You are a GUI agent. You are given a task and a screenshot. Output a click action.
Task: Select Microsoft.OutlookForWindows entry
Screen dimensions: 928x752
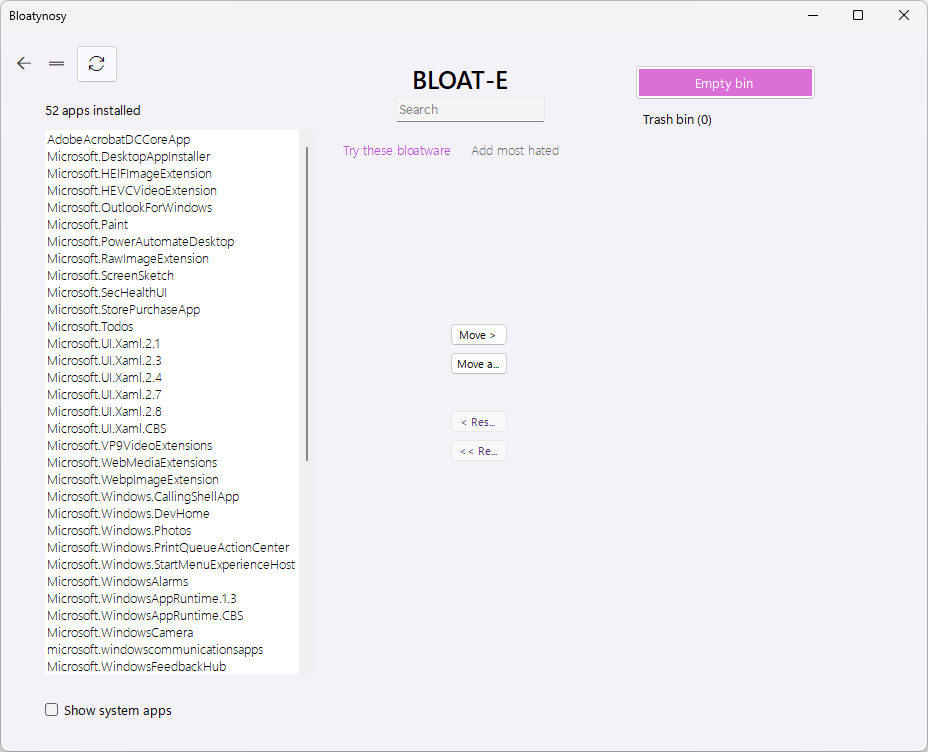[172, 208]
